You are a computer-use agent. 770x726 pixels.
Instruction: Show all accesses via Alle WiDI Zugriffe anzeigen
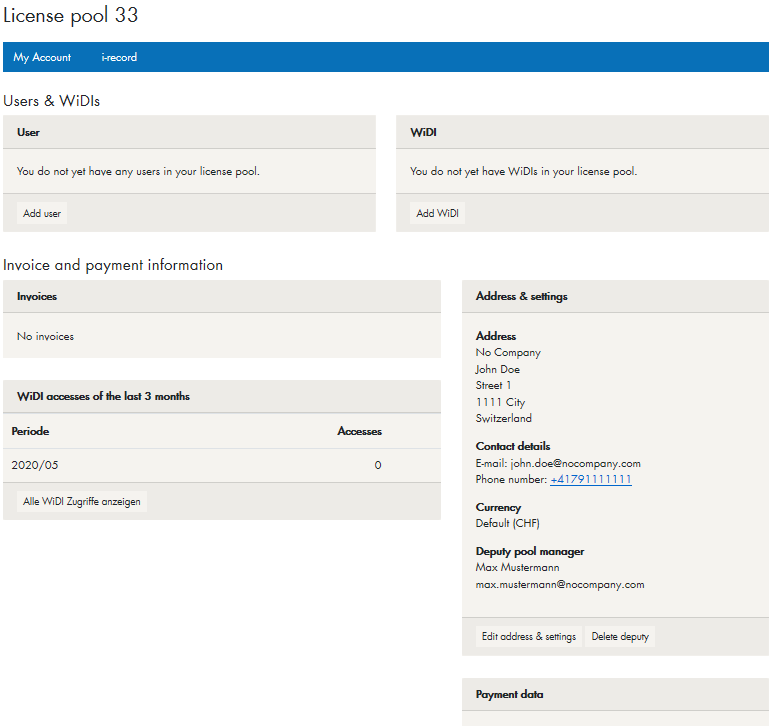tap(82, 501)
